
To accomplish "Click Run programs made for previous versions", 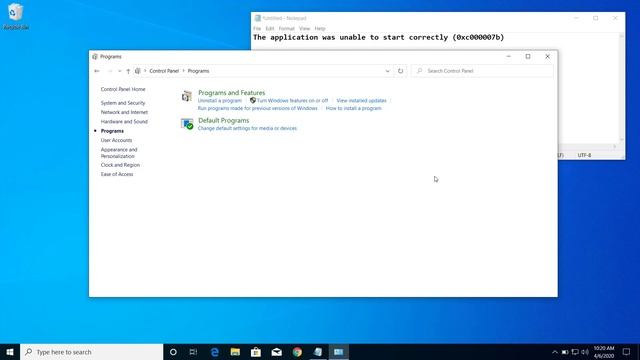I will (258, 108).
